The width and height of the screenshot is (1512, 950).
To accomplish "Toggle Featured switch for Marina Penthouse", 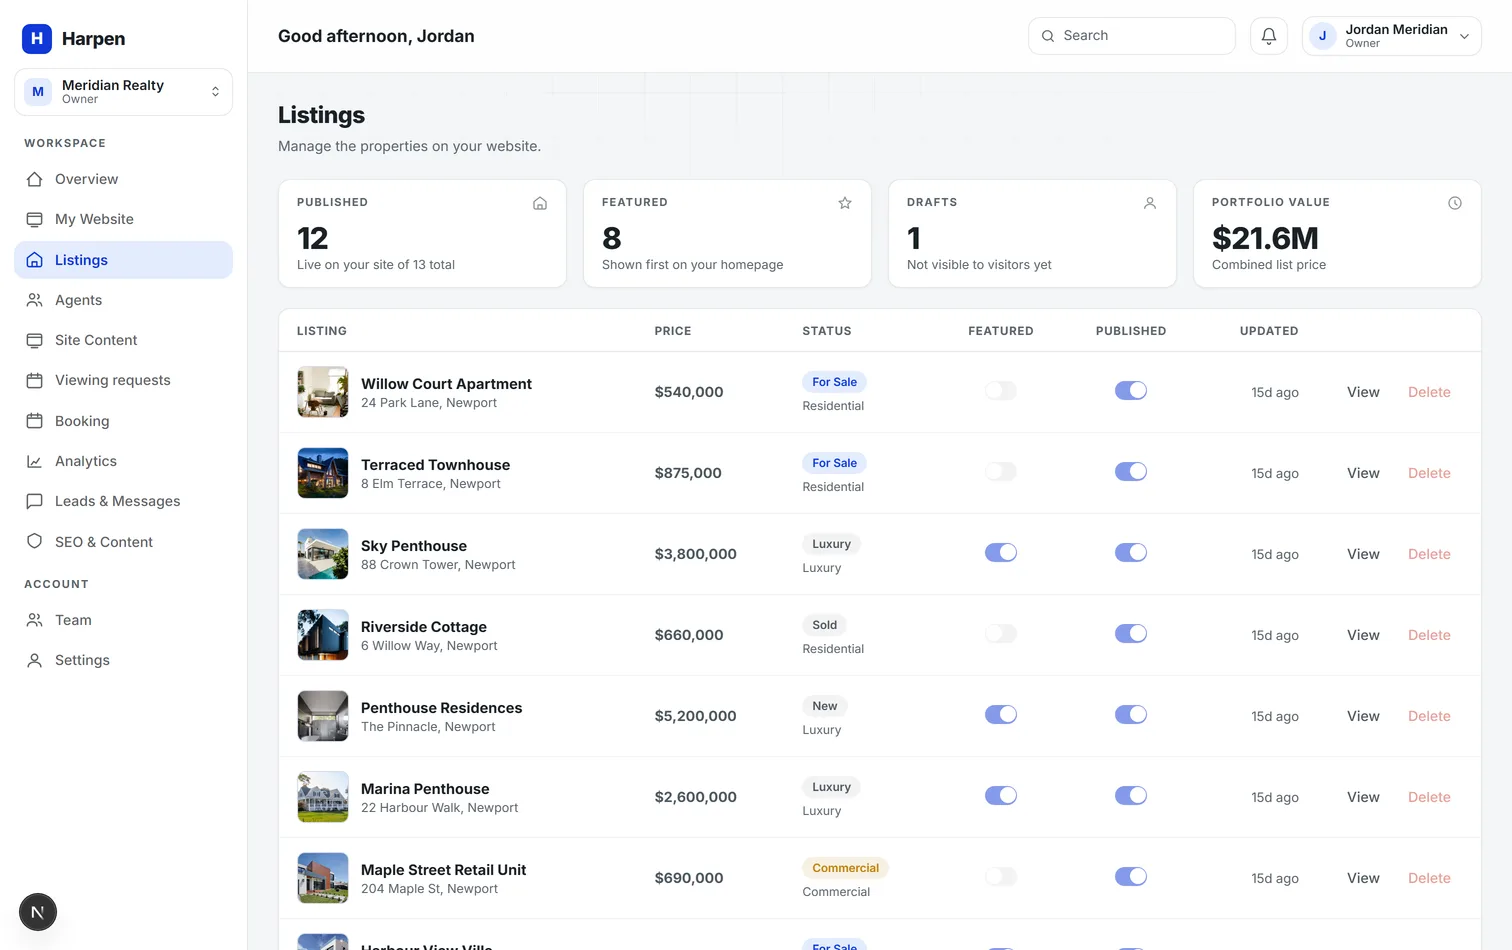I will (x=1001, y=796).
